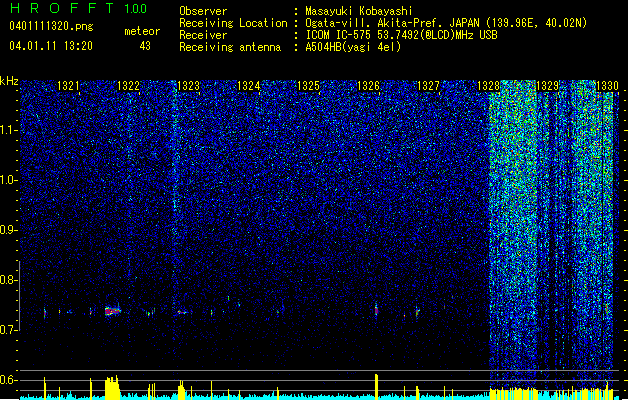Click the meteor count 43
The image size is (629, 400).
coord(145,46)
